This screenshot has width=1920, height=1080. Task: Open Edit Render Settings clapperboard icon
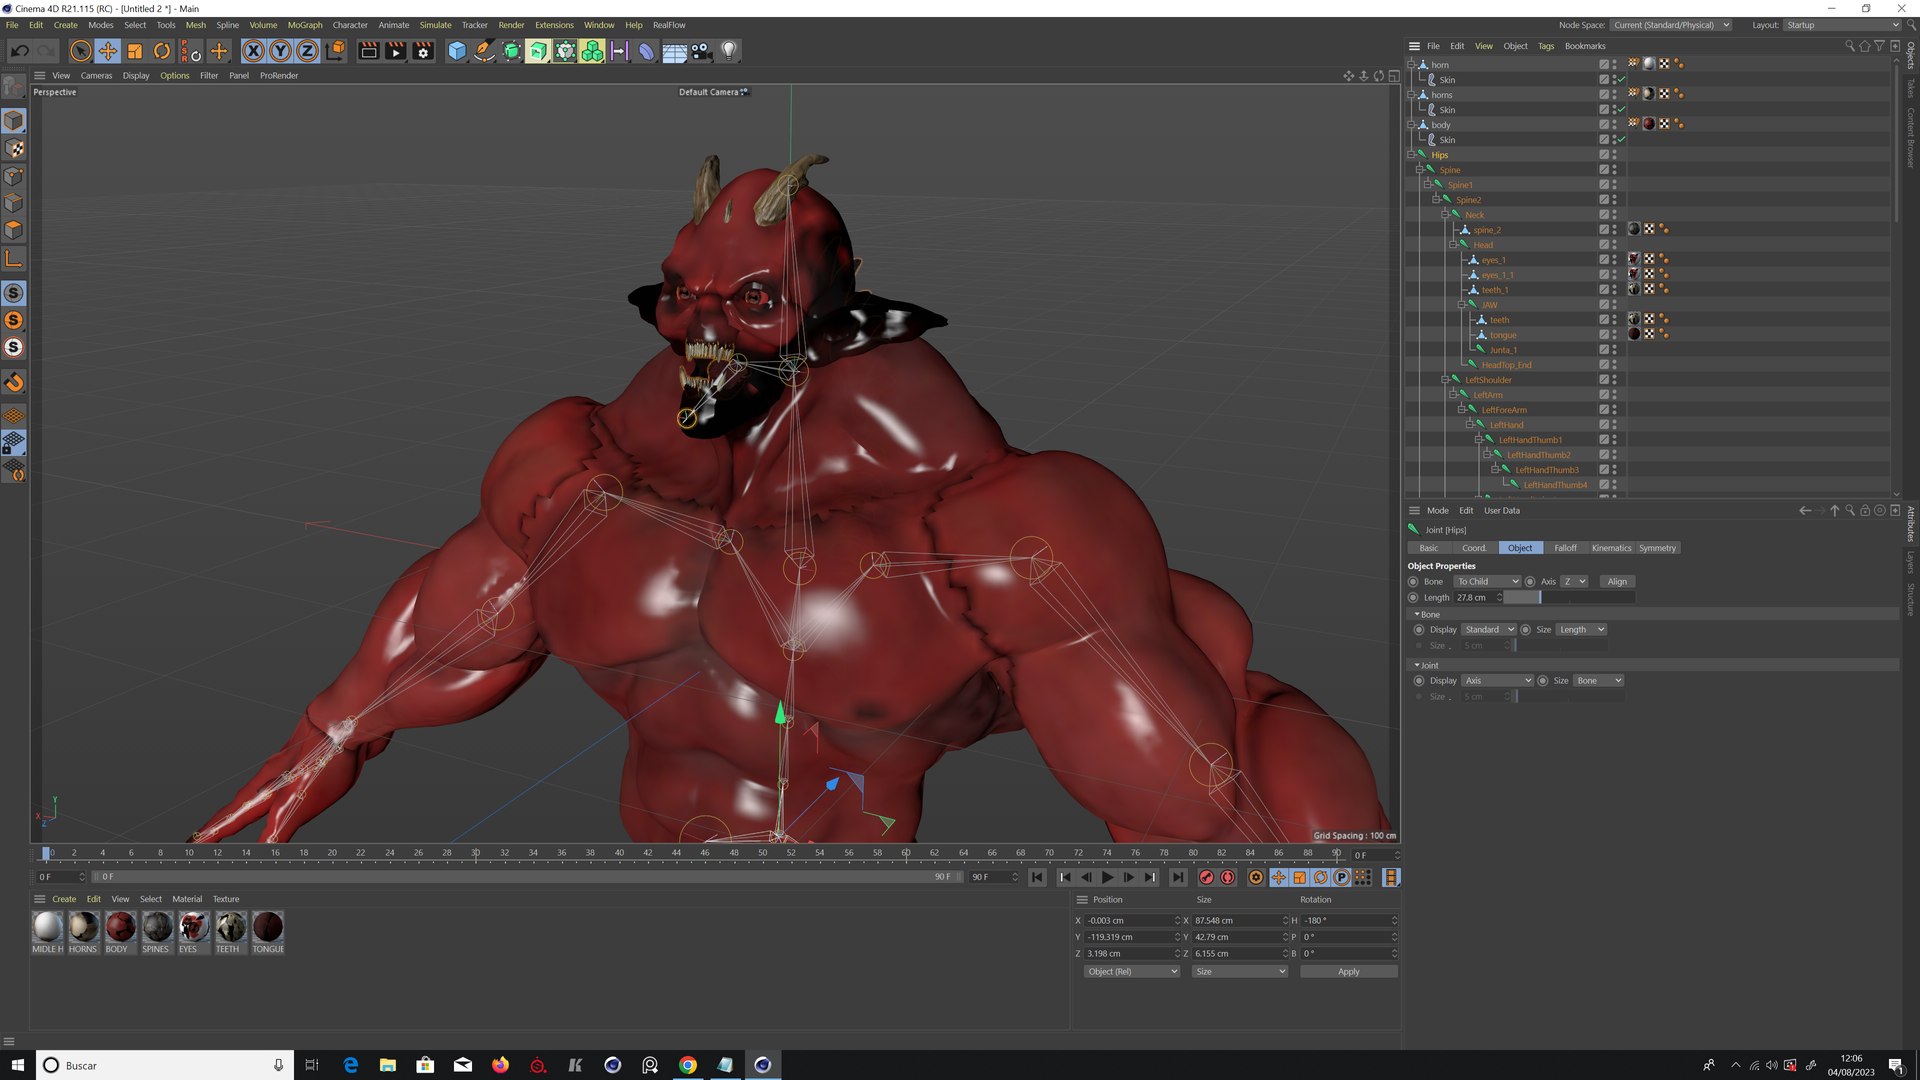coord(424,51)
